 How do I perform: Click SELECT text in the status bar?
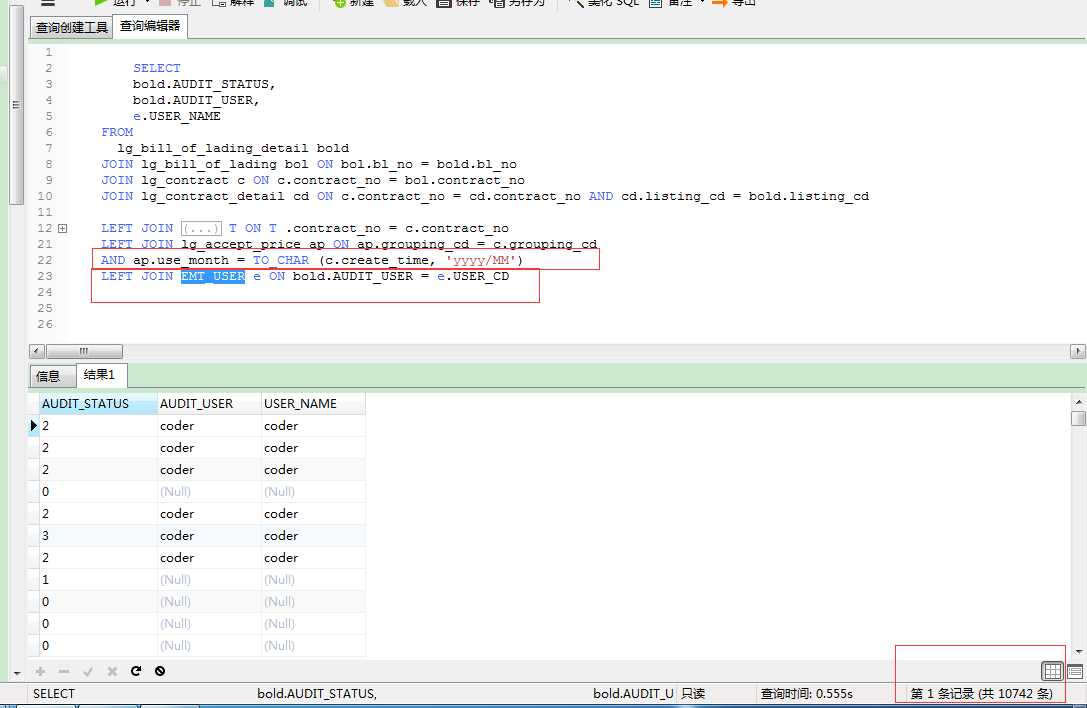[54, 693]
